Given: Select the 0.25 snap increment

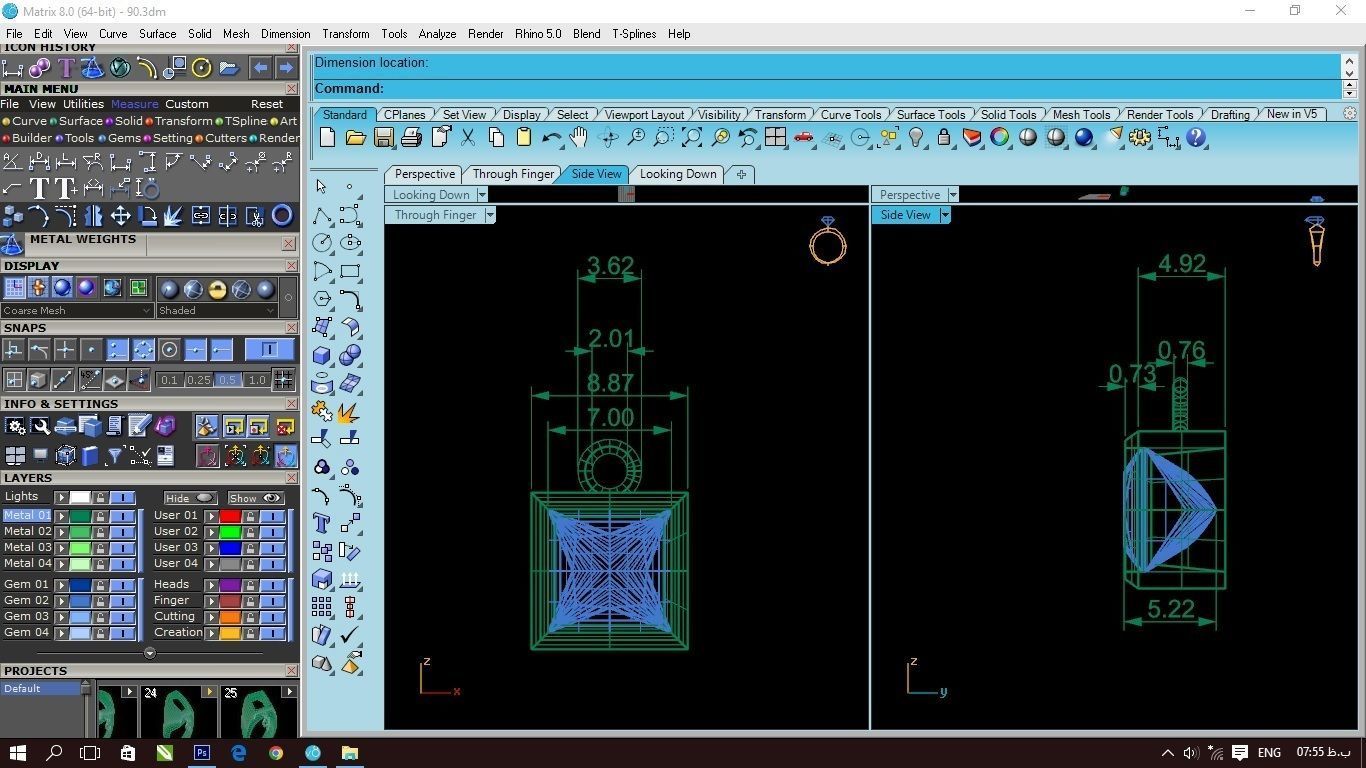Looking at the screenshot, I should [199, 380].
